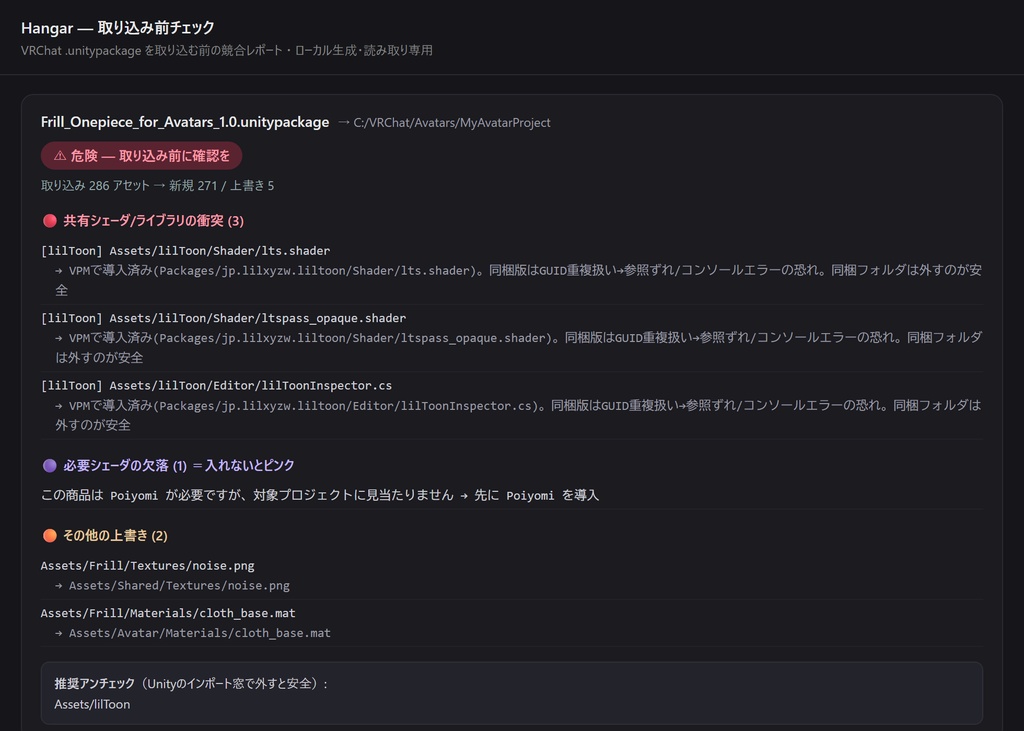The width and height of the screenshot is (1024, 731).
Task: Click the red dot beside 共有シェーダ/ライブラリの衝突
Action: 50,221
